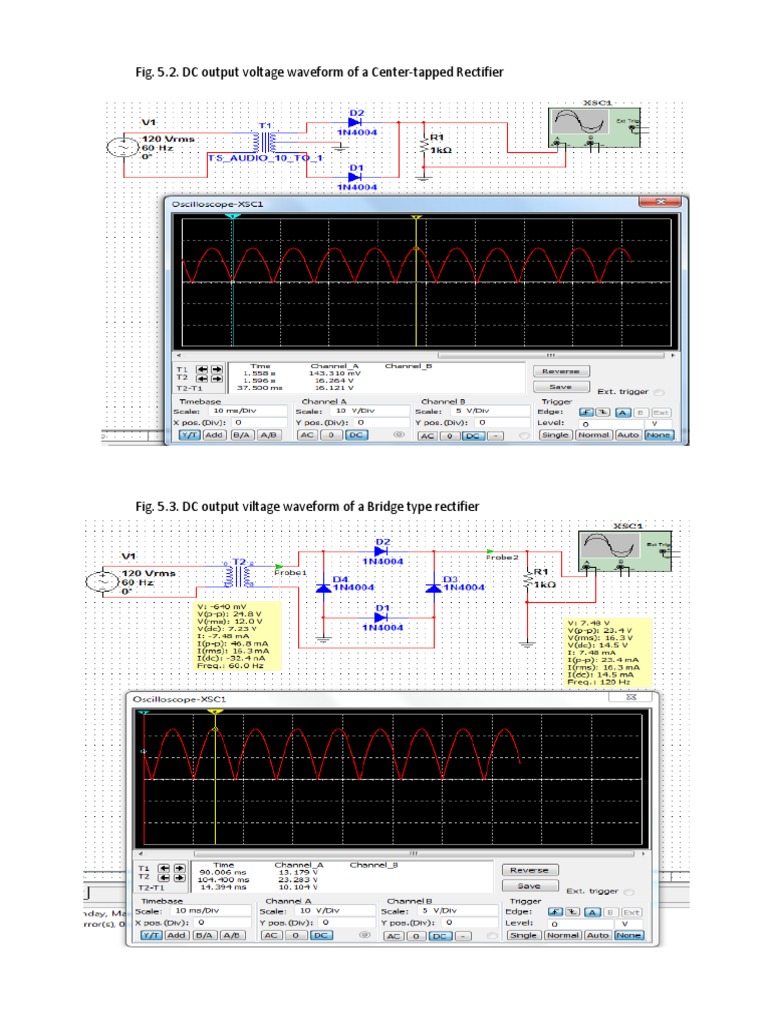The height and width of the screenshot is (1024, 768).
Task: Select rising edge trigger in lower oscilloscope
Action: coord(554,912)
